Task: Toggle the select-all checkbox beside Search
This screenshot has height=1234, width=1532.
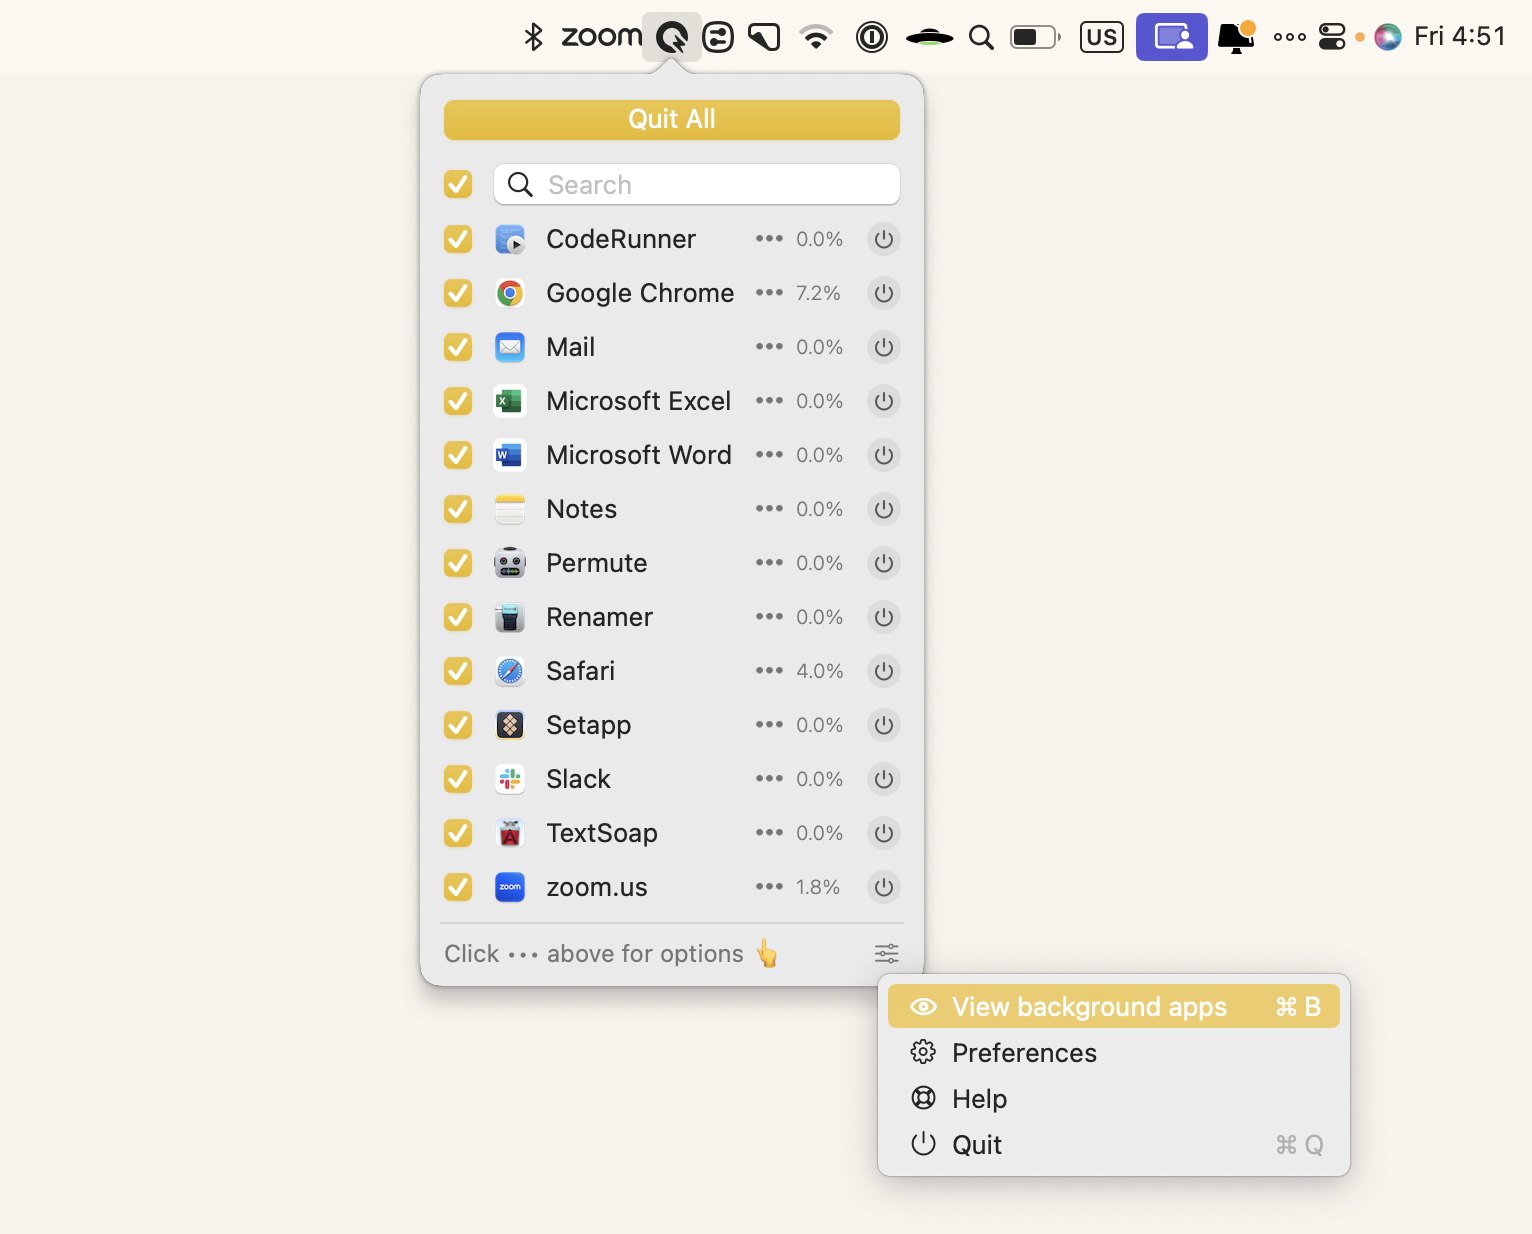Action: click(x=458, y=185)
